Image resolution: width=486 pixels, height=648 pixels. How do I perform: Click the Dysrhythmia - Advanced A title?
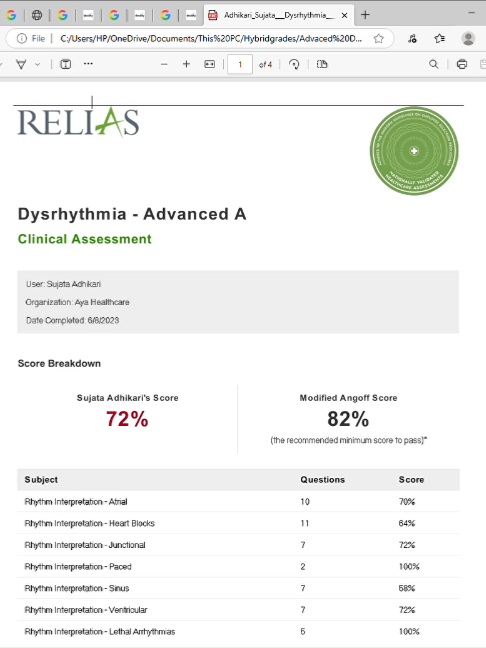click(x=132, y=214)
